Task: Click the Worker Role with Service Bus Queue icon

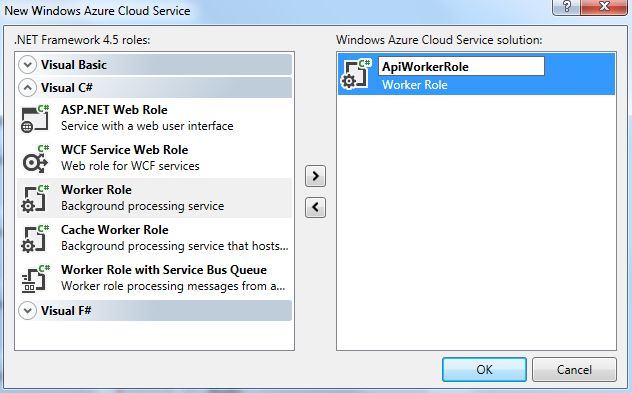Action: click(x=35, y=278)
